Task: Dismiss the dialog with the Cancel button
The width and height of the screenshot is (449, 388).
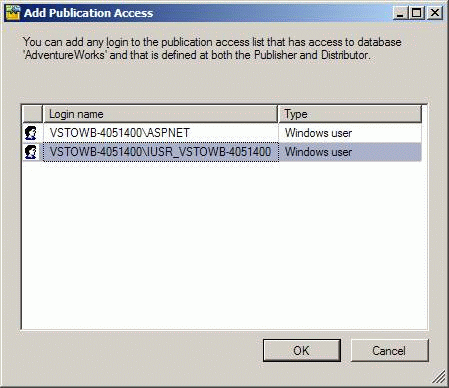Action: point(389,350)
